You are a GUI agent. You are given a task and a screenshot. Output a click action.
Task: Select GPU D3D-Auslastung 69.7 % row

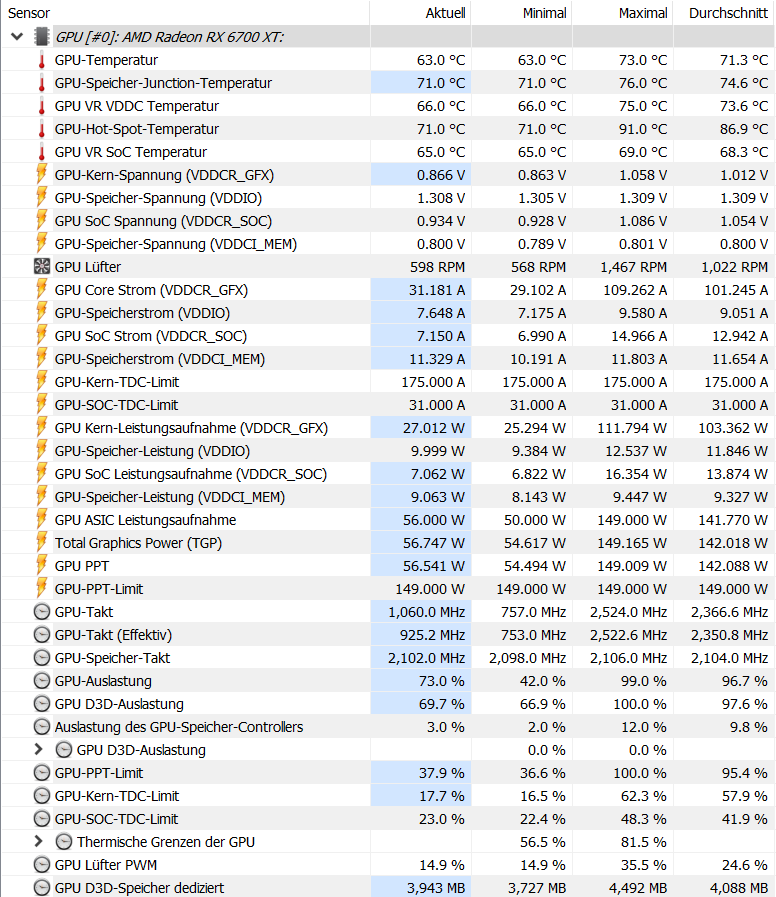point(387,704)
